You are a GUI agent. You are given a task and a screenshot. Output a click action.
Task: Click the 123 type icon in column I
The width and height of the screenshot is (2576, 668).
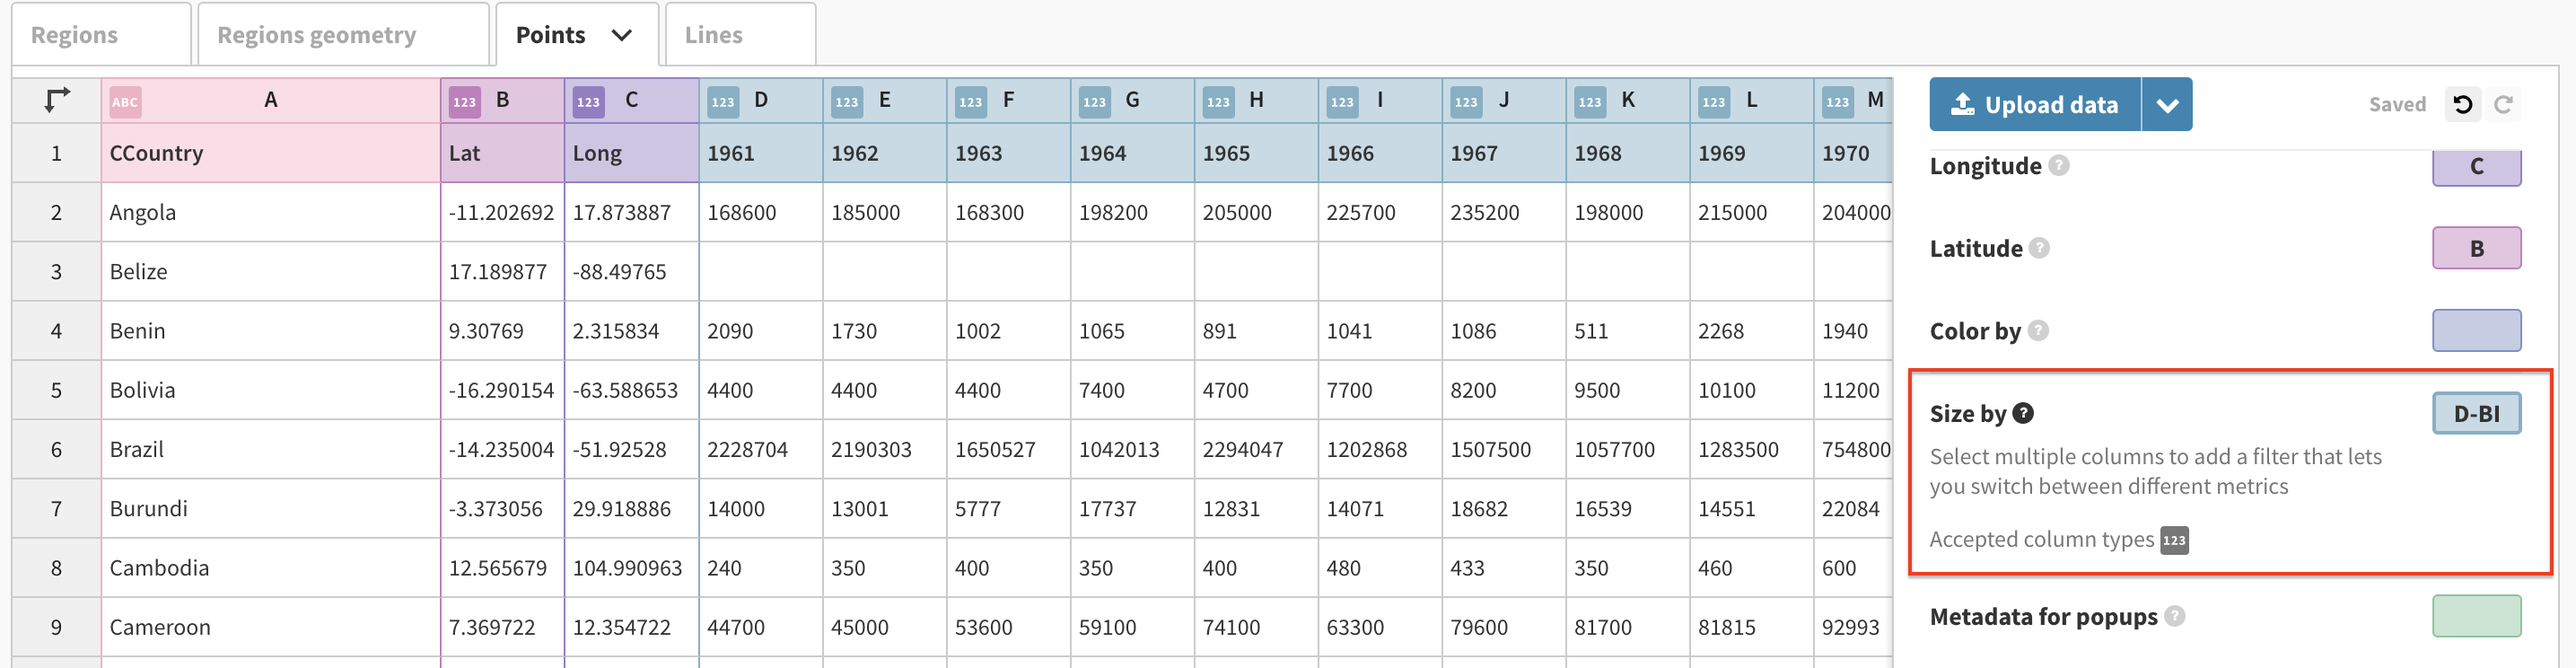[1342, 102]
